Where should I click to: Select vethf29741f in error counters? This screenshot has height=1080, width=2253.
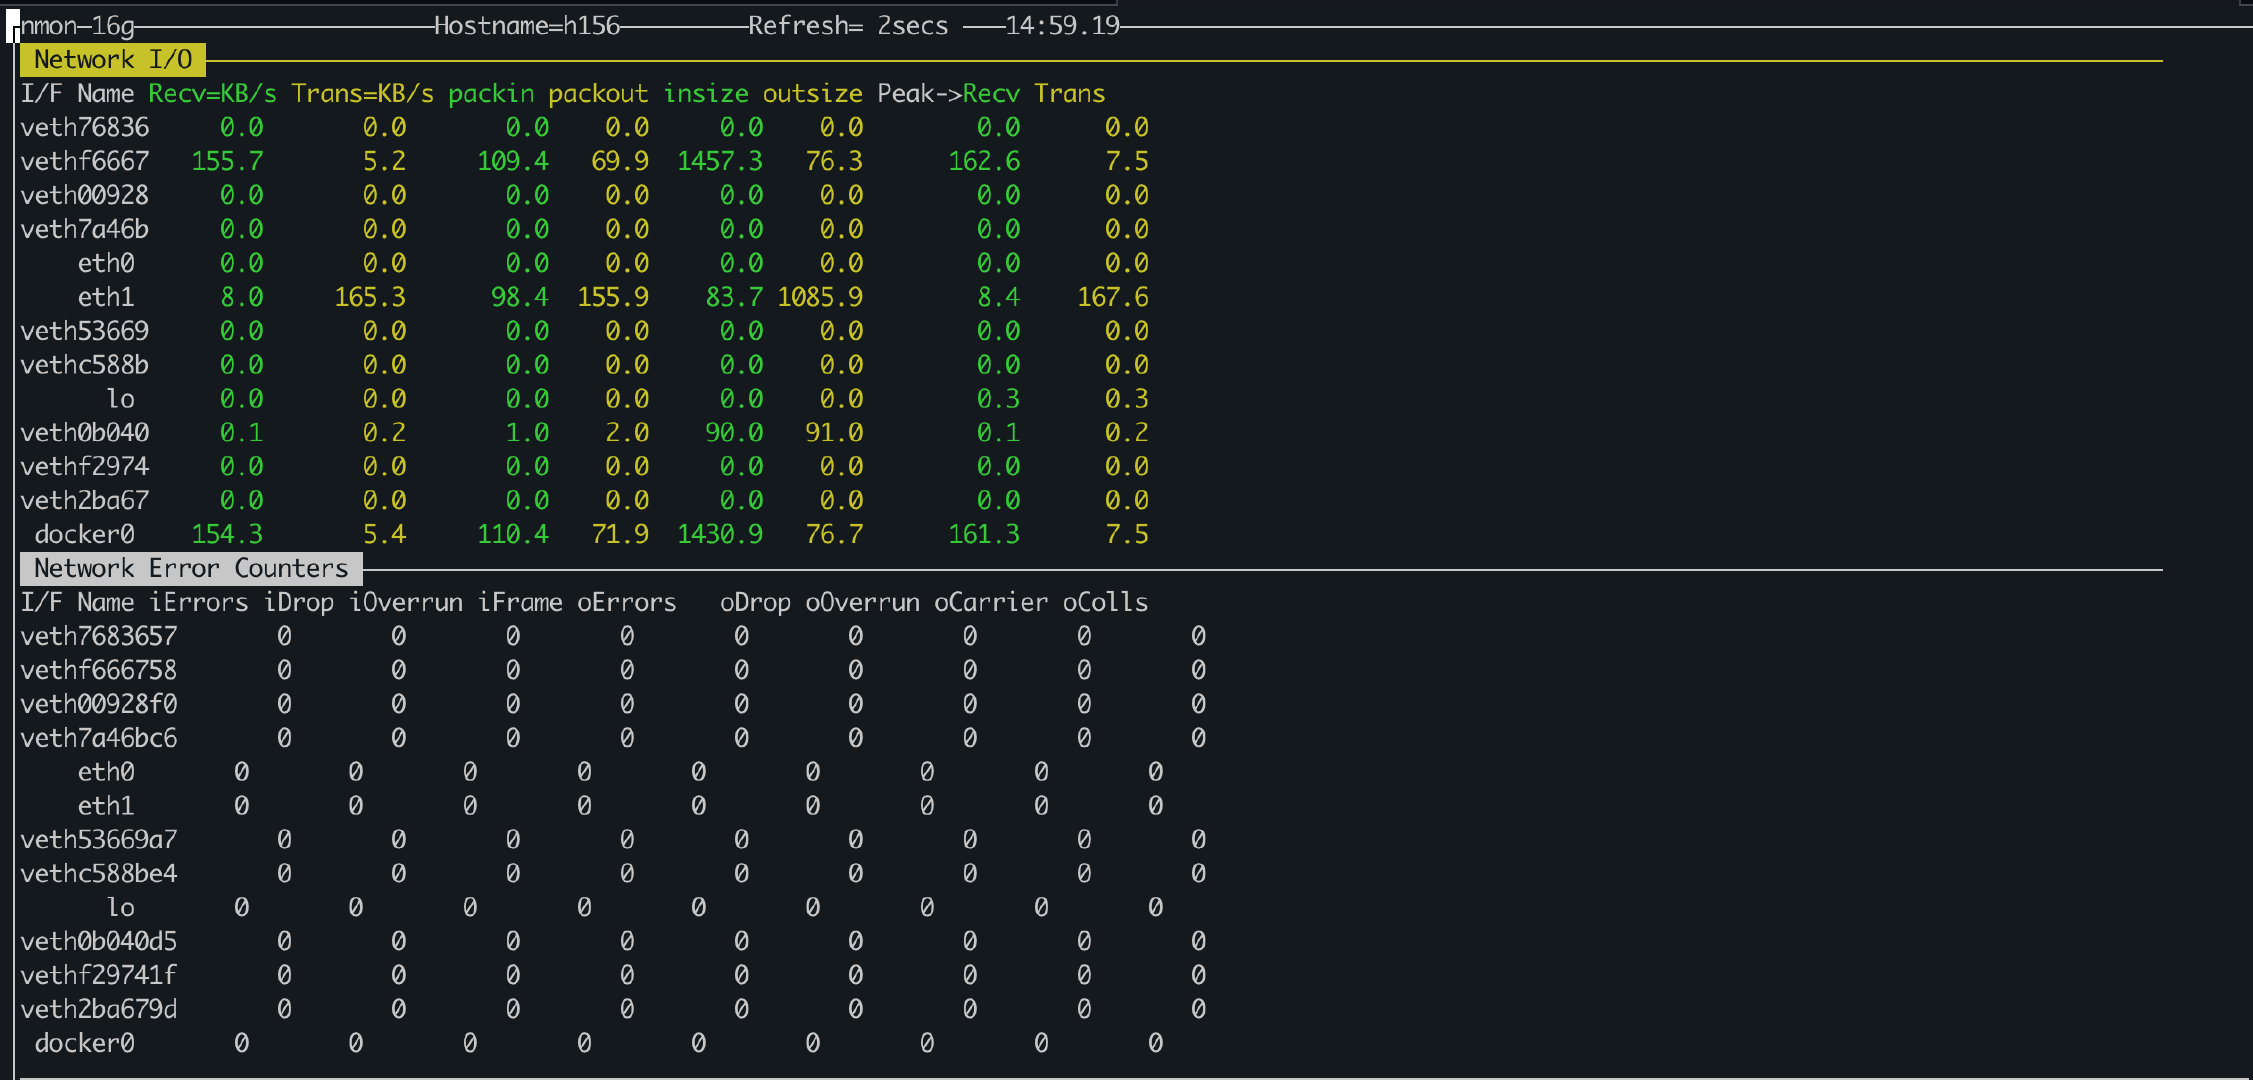point(99,975)
